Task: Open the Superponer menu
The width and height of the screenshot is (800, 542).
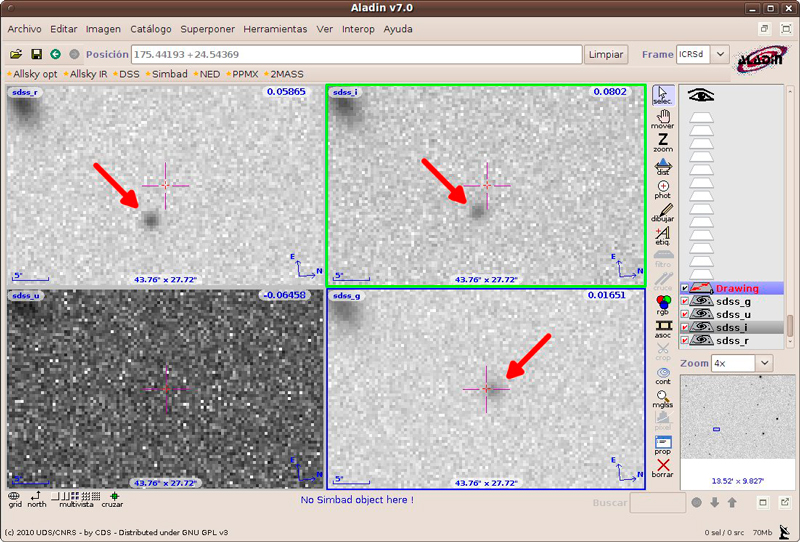Action: (x=208, y=29)
